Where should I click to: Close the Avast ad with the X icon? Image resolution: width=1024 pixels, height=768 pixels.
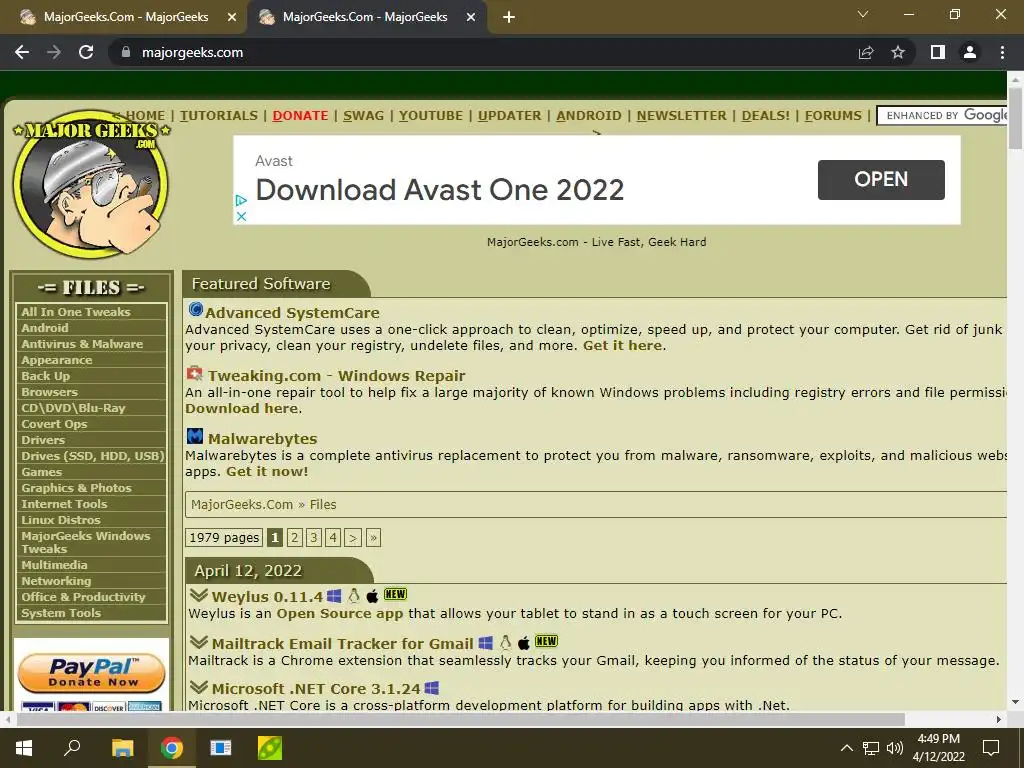(241, 216)
